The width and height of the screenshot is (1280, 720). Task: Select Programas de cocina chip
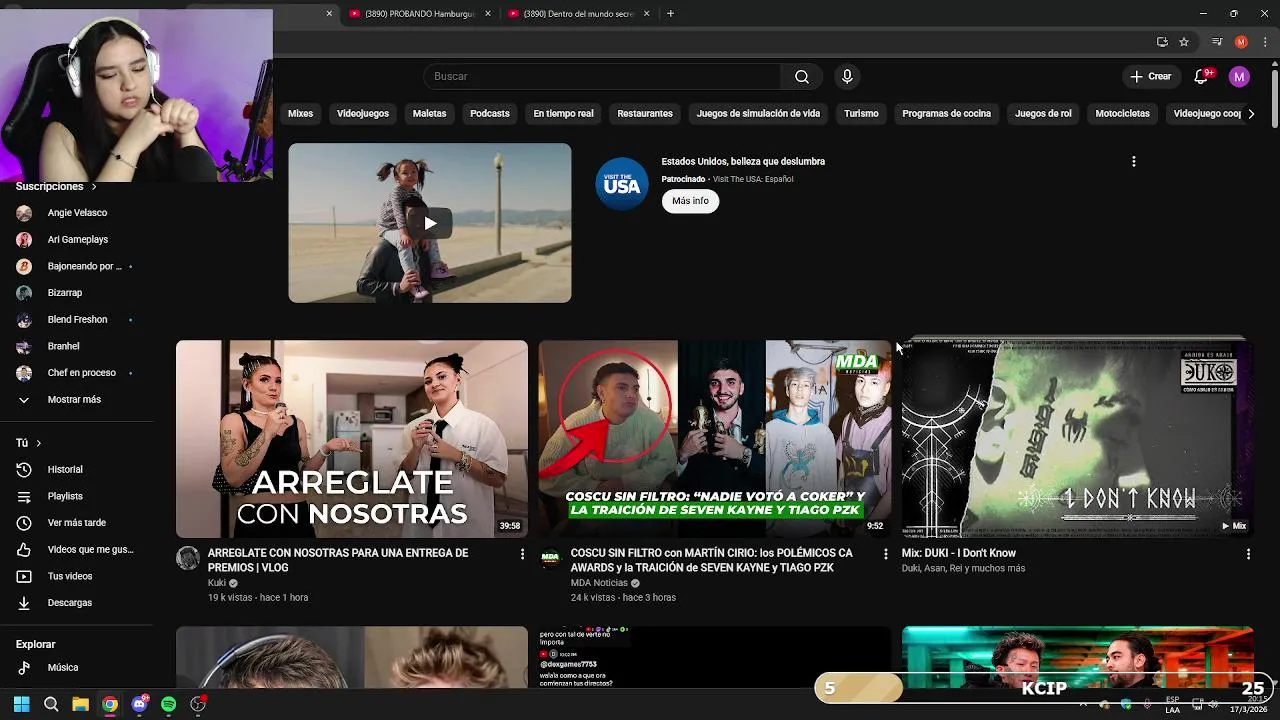(946, 114)
